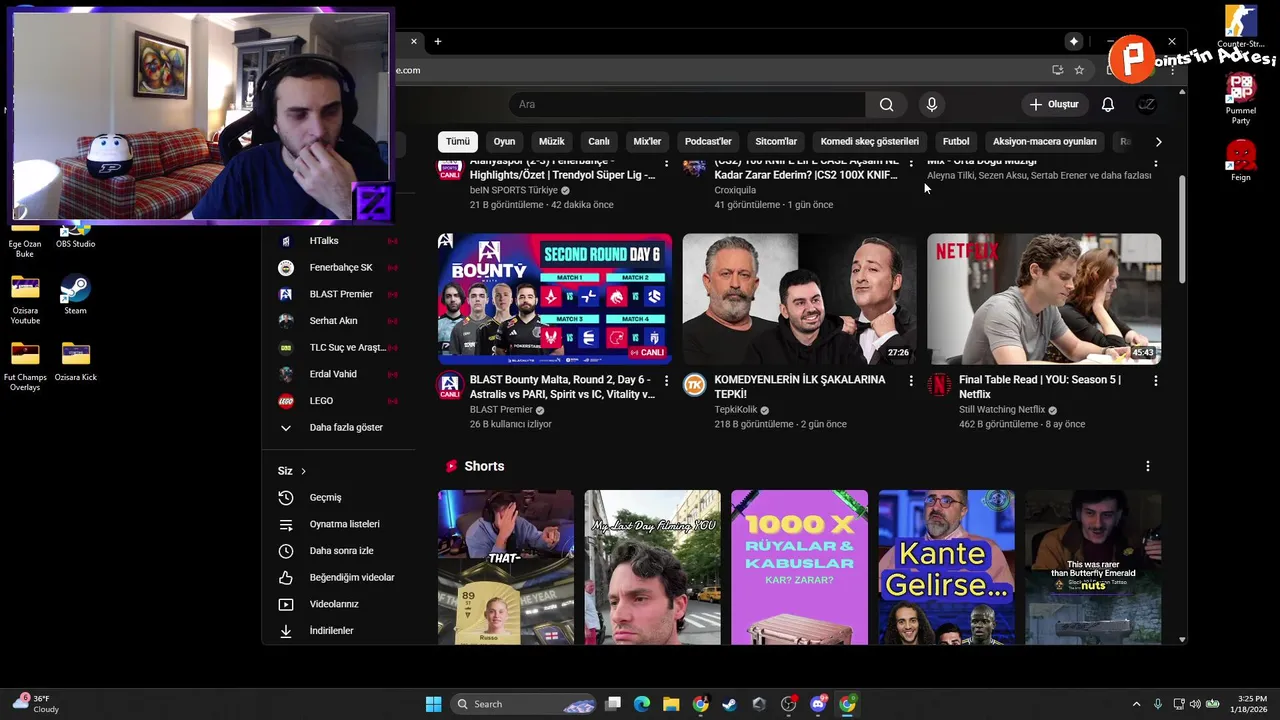Click the Ara search input field
The image size is (1280, 720).
click(x=687, y=104)
